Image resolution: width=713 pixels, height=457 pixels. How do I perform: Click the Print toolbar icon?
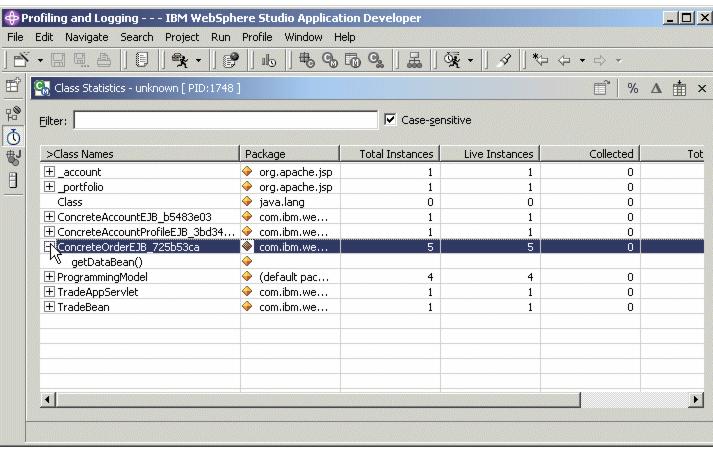(x=104, y=60)
